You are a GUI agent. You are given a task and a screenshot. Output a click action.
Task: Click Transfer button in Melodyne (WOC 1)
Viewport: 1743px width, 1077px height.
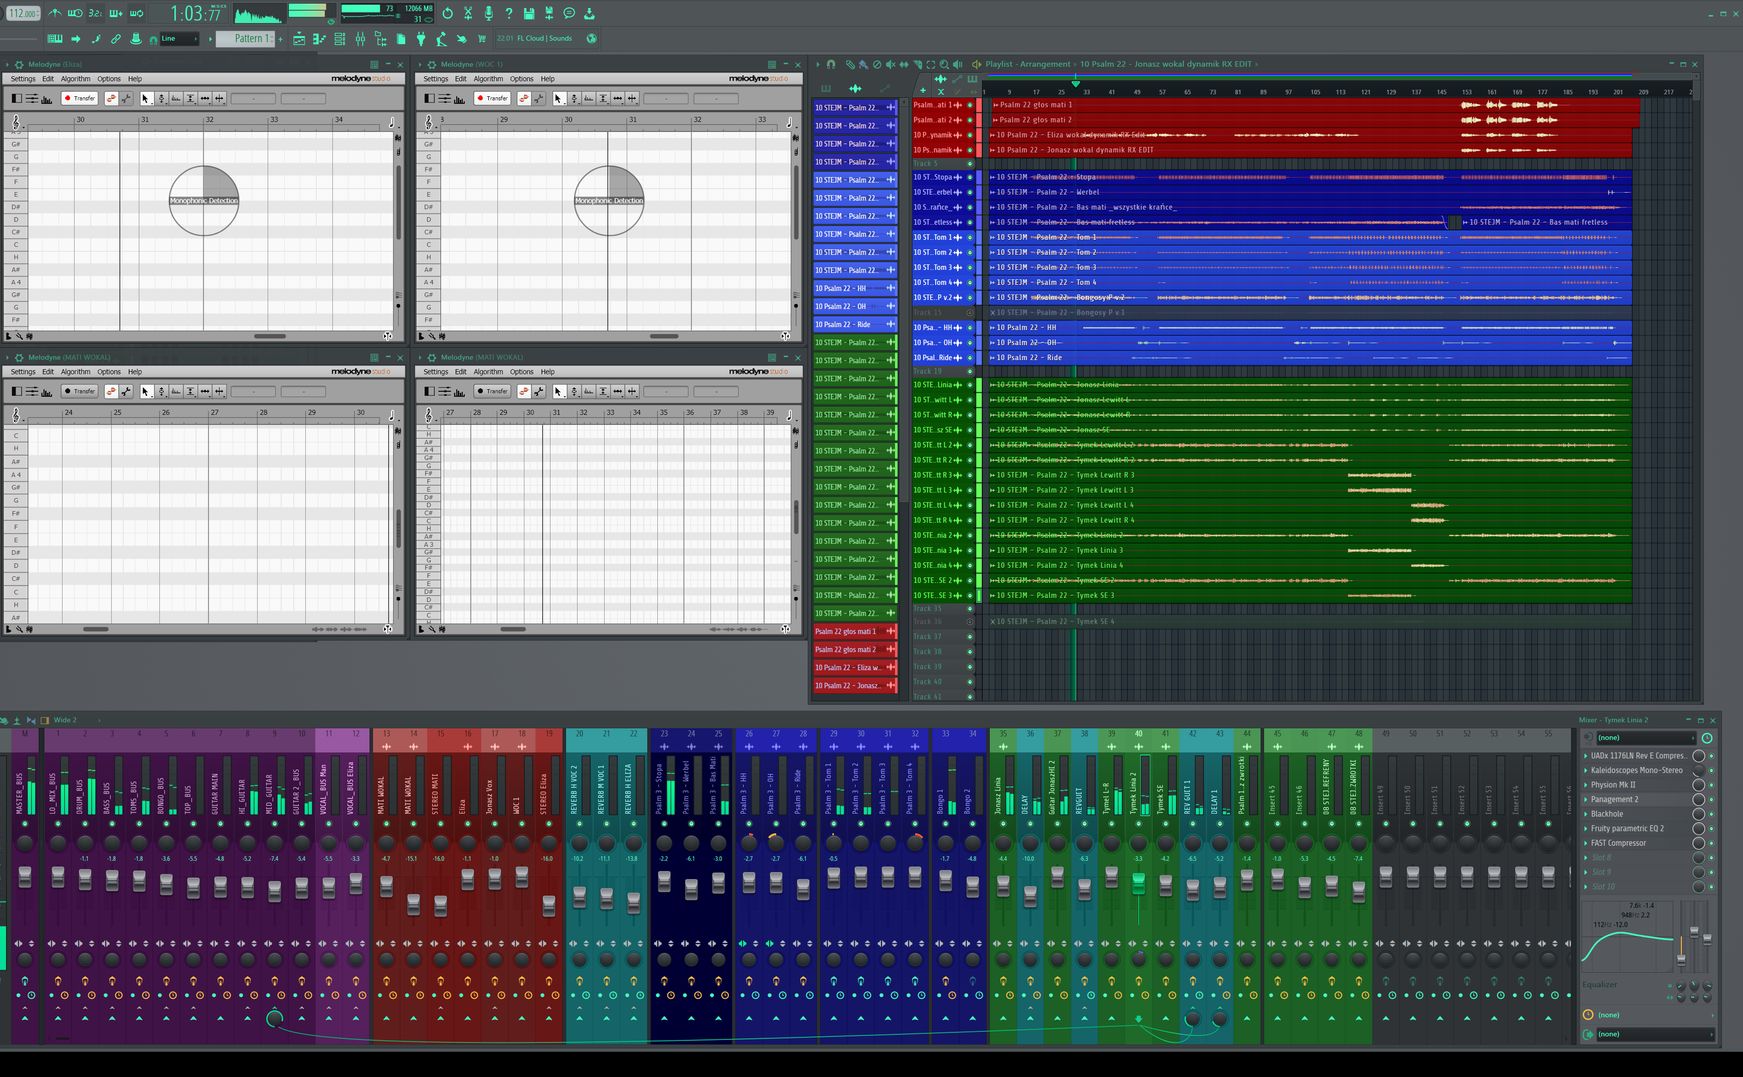(493, 98)
